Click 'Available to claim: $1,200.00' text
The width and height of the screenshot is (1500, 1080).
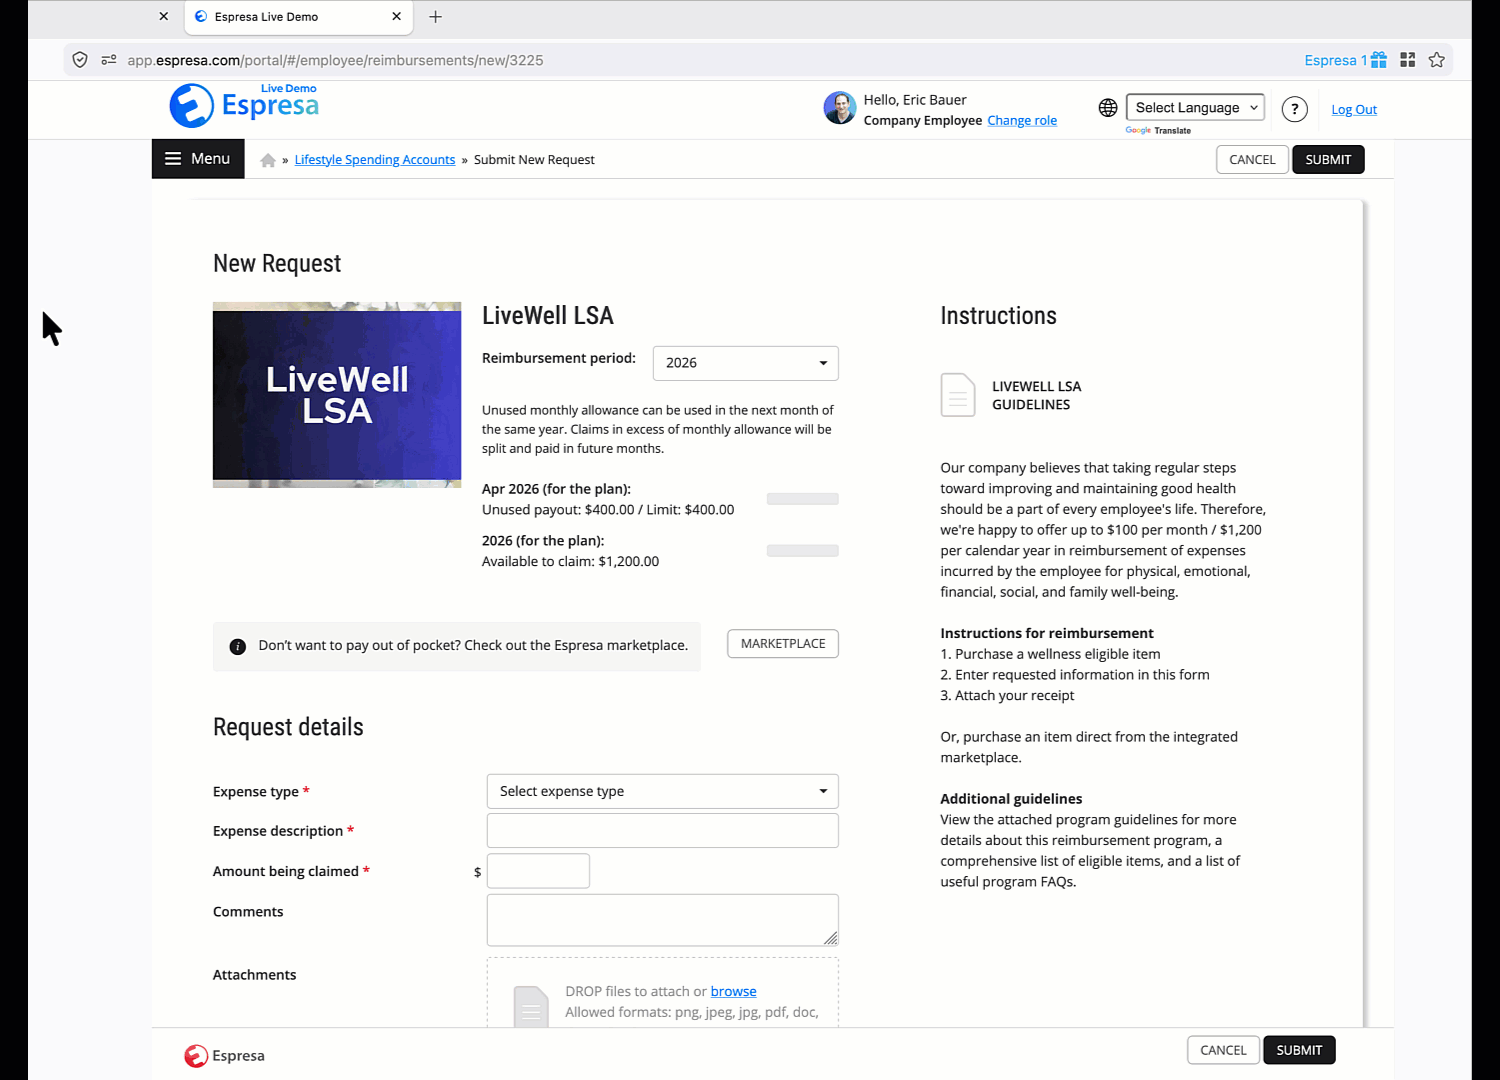pos(571,562)
